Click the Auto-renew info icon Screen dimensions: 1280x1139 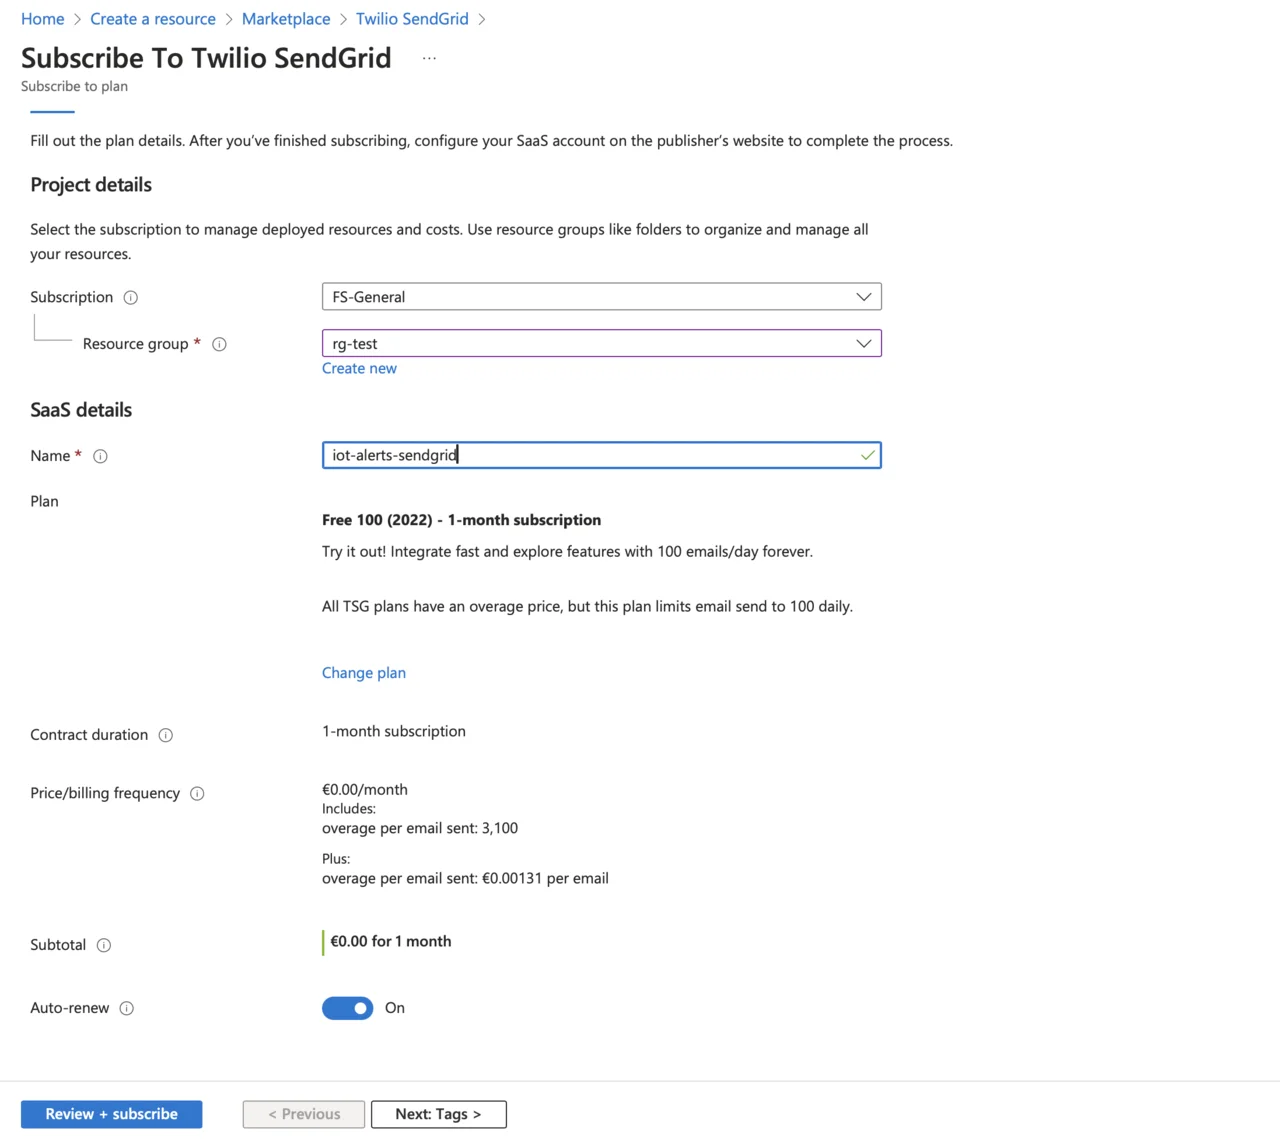tap(127, 1008)
